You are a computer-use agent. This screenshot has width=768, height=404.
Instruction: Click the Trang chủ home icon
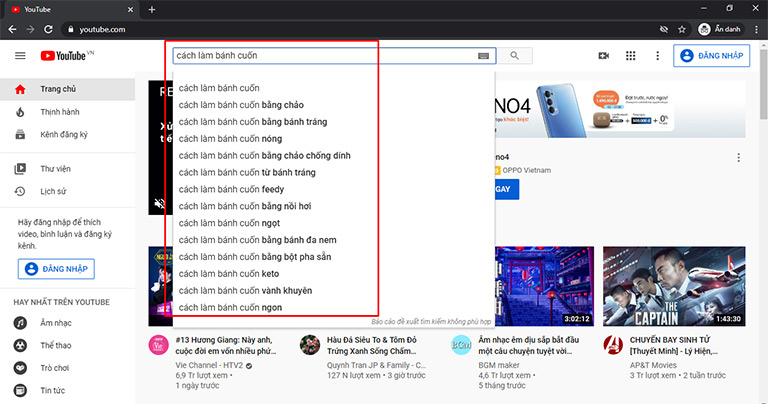point(20,89)
